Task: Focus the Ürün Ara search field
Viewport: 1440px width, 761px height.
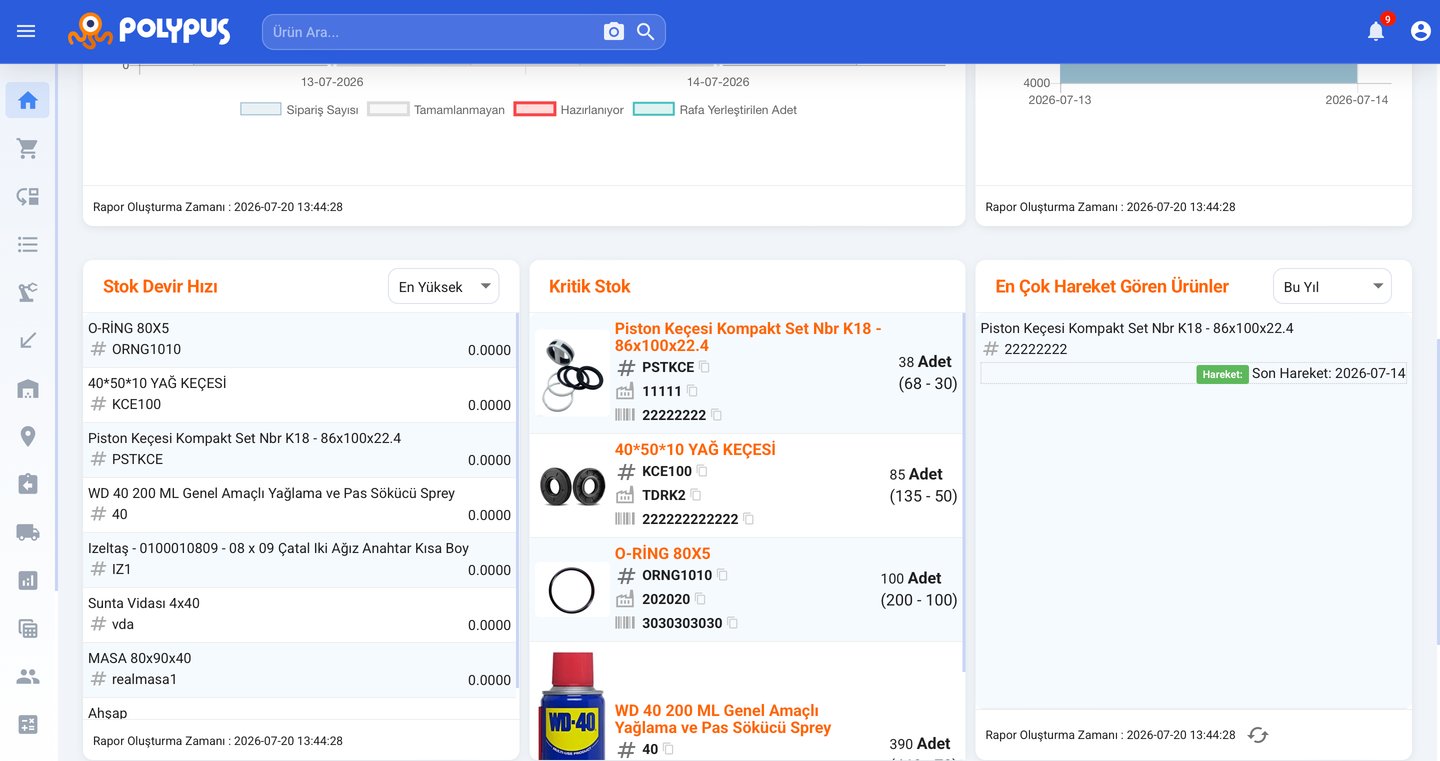Action: [432, 32]
